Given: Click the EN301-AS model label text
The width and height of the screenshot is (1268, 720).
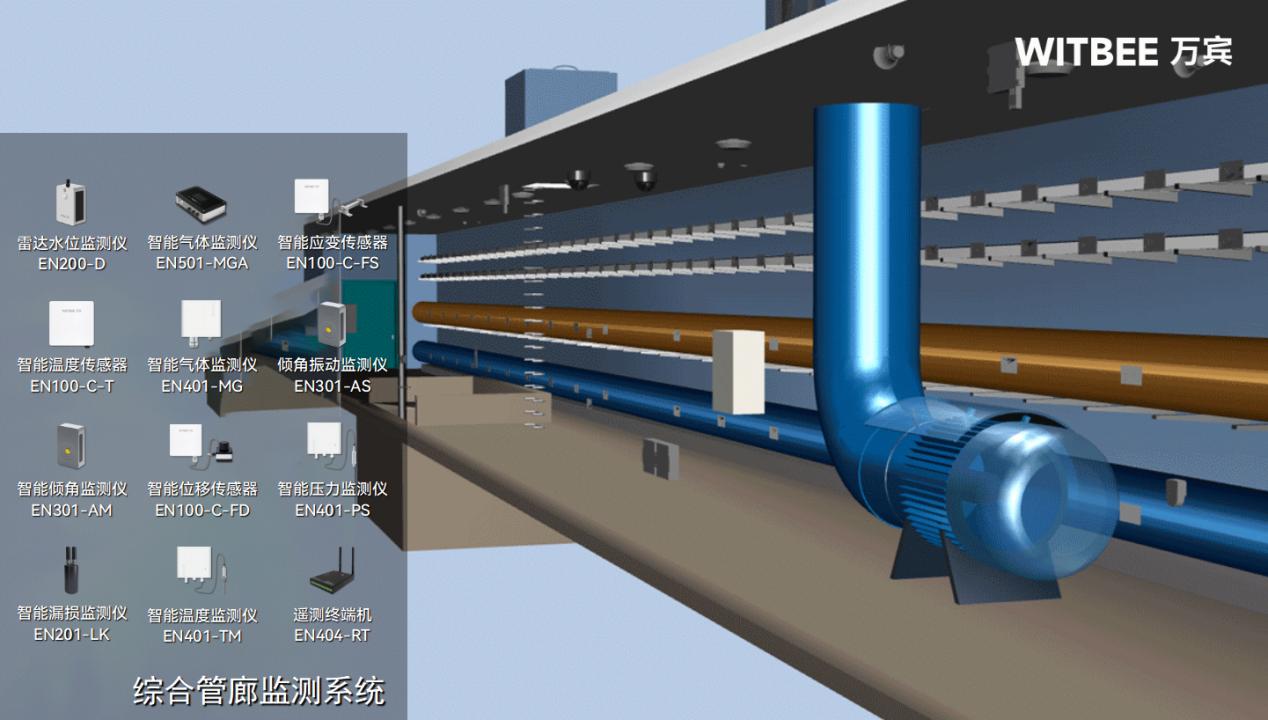Looking at the screenshot, I should pos(332,386).
